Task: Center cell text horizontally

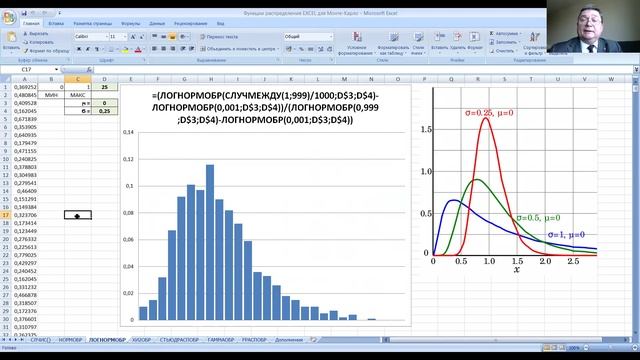Action: 163,49
